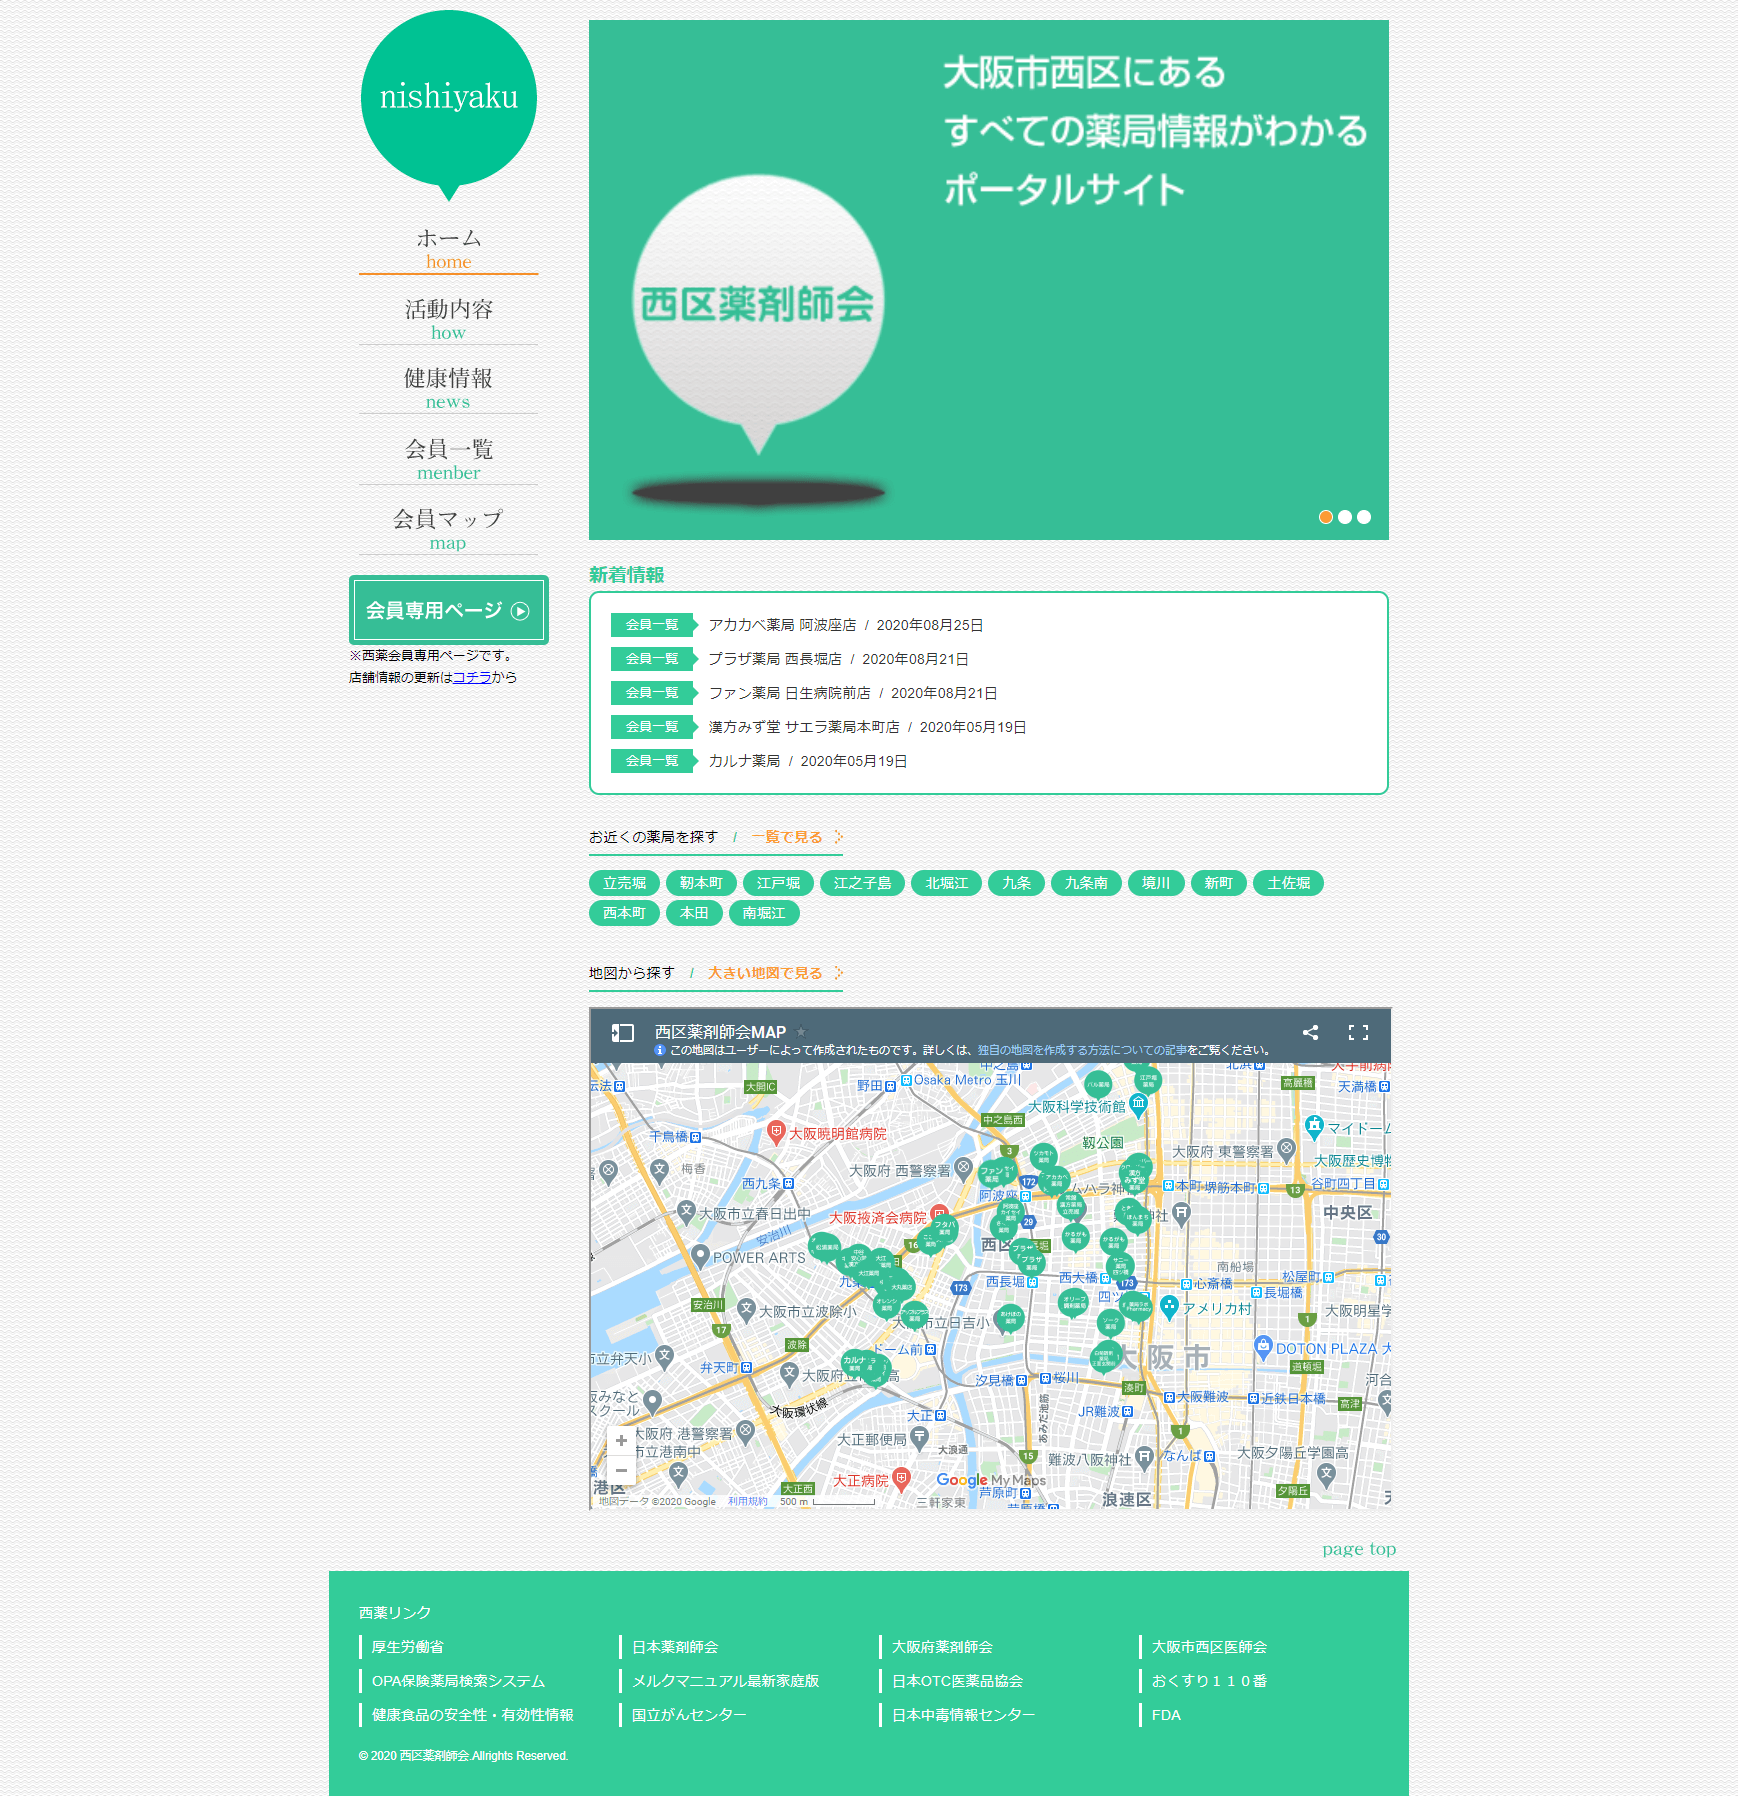Switch to the third slideshow dot
The height and width of the screenshot is (1796, 1738).
point(1364,517)
